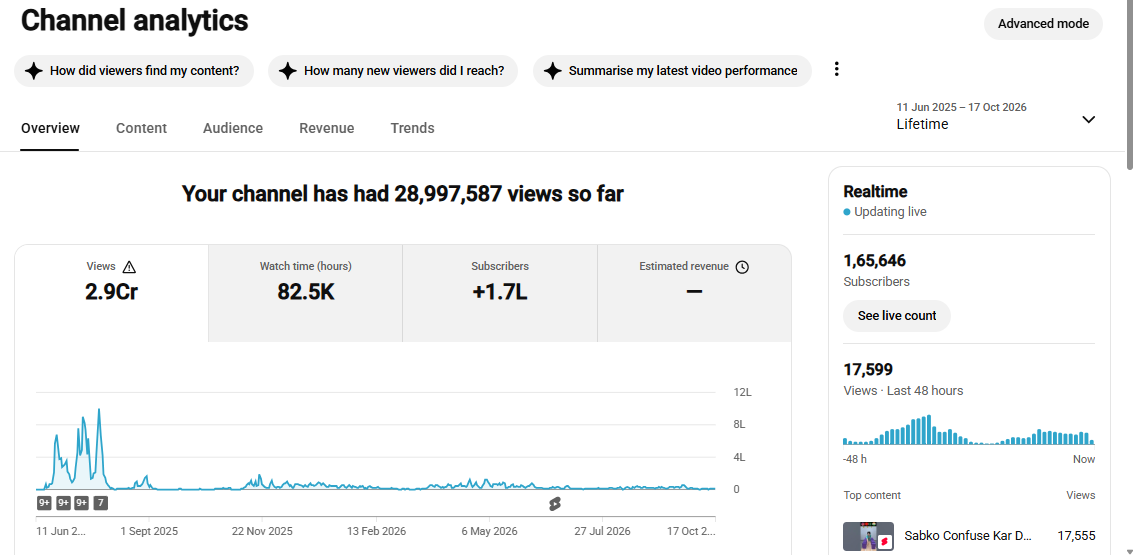The width and height of the screenshot is (1134, 555).
Task: Click the clock icon next to Estimated revenue
Action: (x=742, y=267)
